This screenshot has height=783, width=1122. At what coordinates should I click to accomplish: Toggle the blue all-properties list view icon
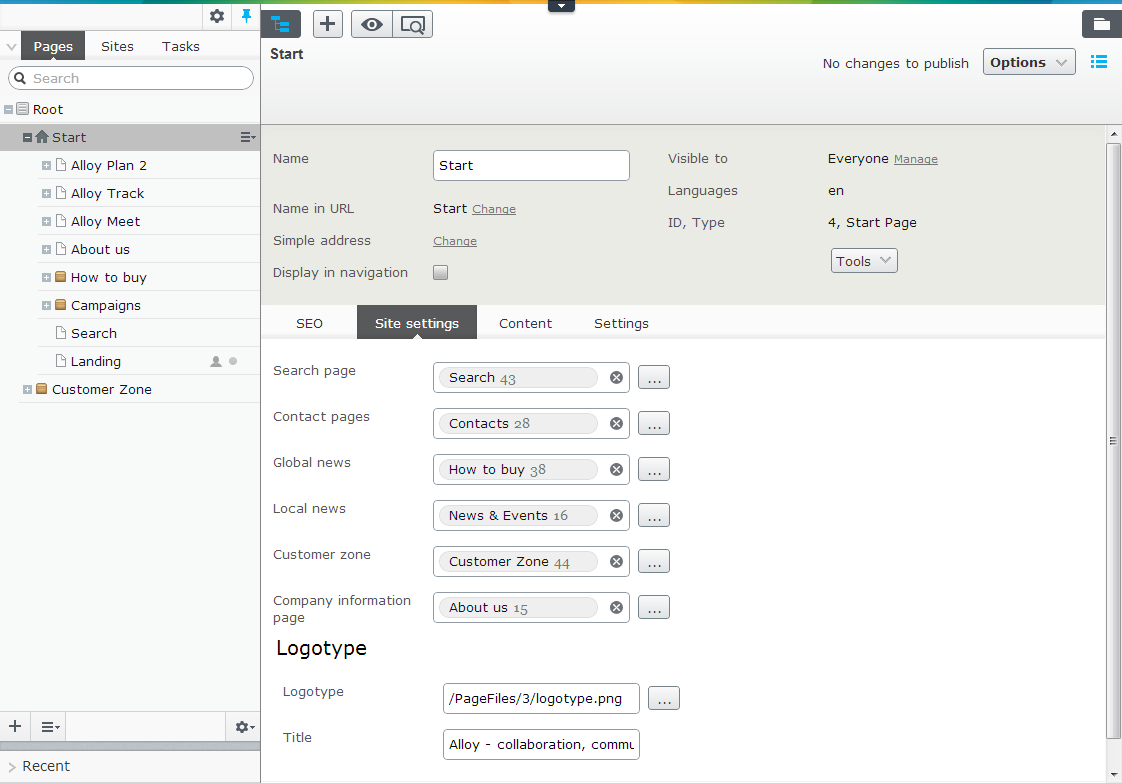pyautogui.click(x=1098, y=62)
